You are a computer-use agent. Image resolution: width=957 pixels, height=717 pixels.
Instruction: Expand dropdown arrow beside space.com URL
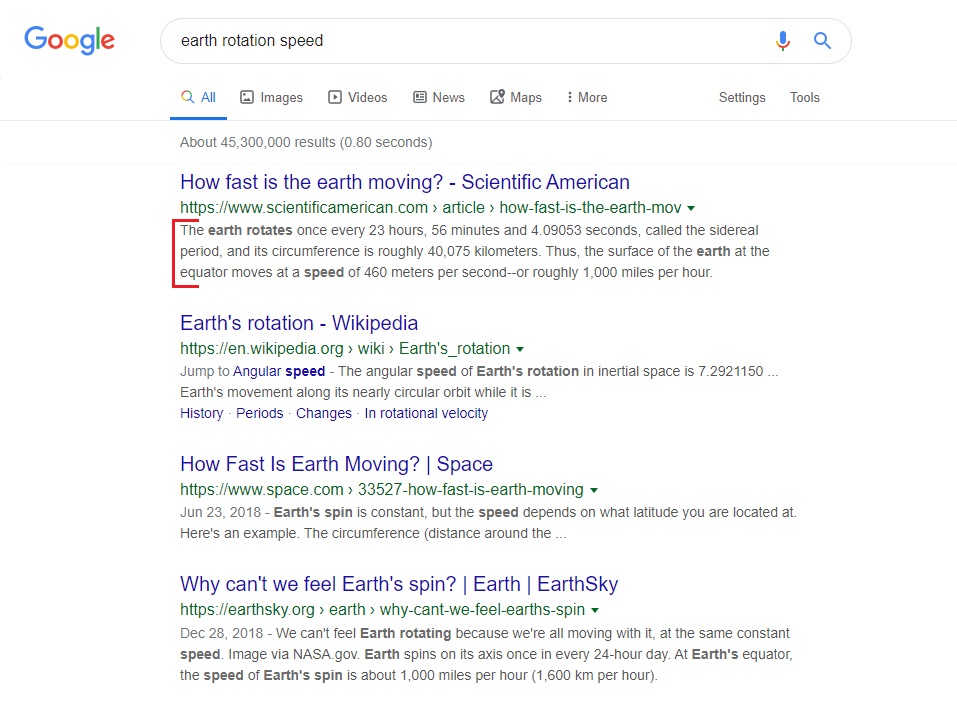(594, 490)
